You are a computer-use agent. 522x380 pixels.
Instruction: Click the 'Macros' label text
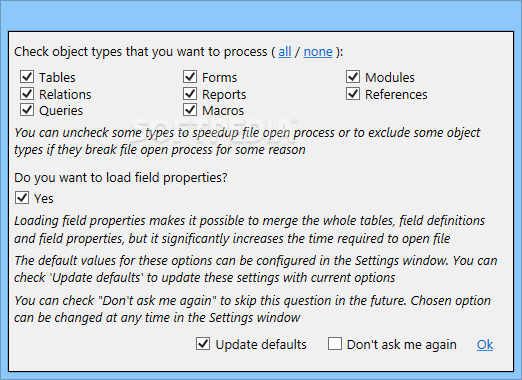point(223,111)
